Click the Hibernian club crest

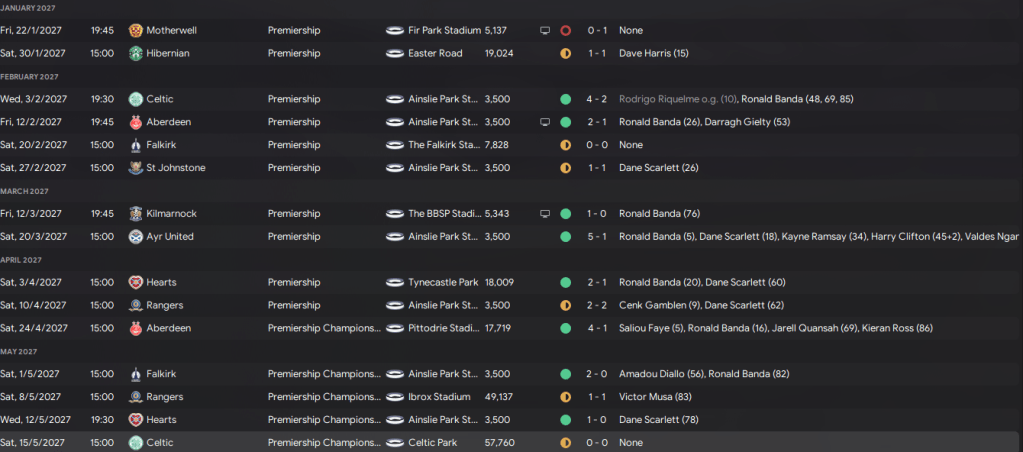pos(135,53)
